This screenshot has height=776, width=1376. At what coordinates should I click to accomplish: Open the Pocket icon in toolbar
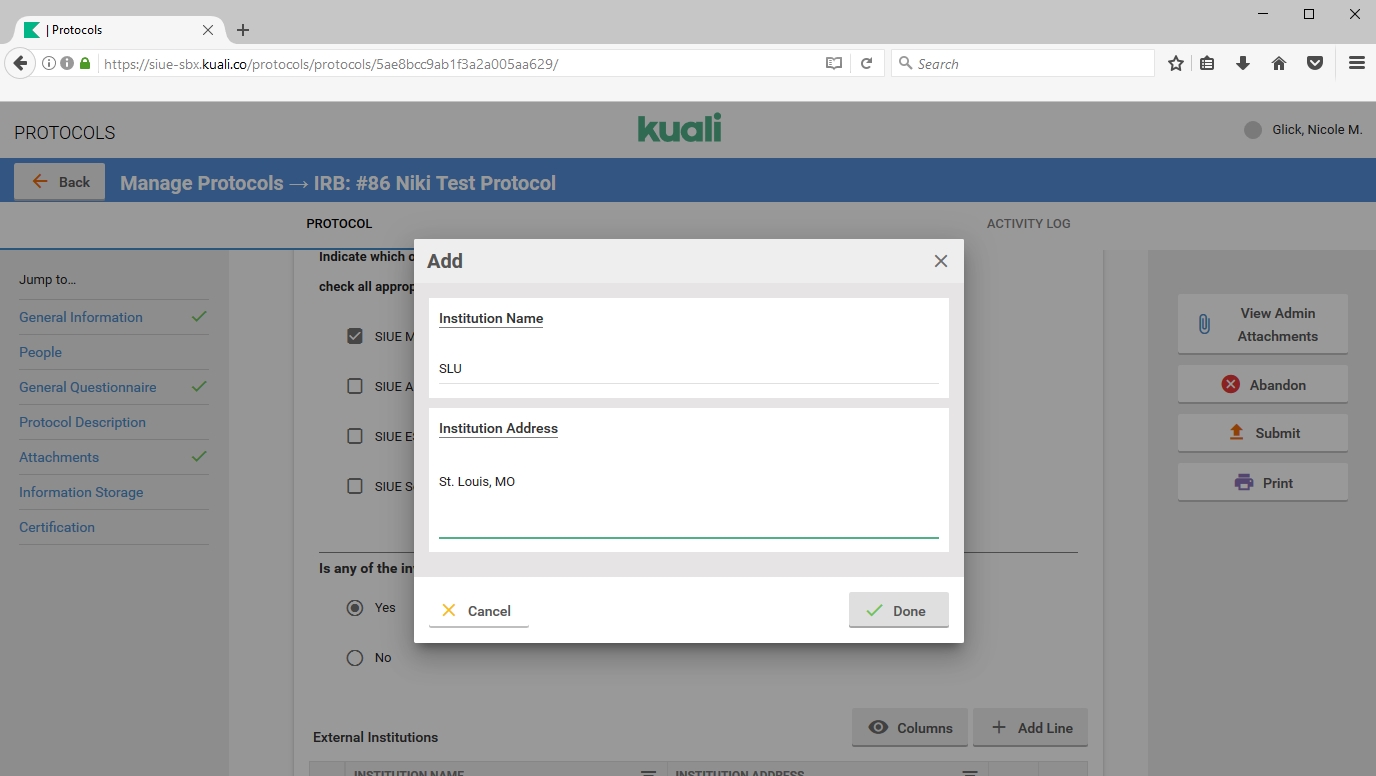click(1315, 63)
